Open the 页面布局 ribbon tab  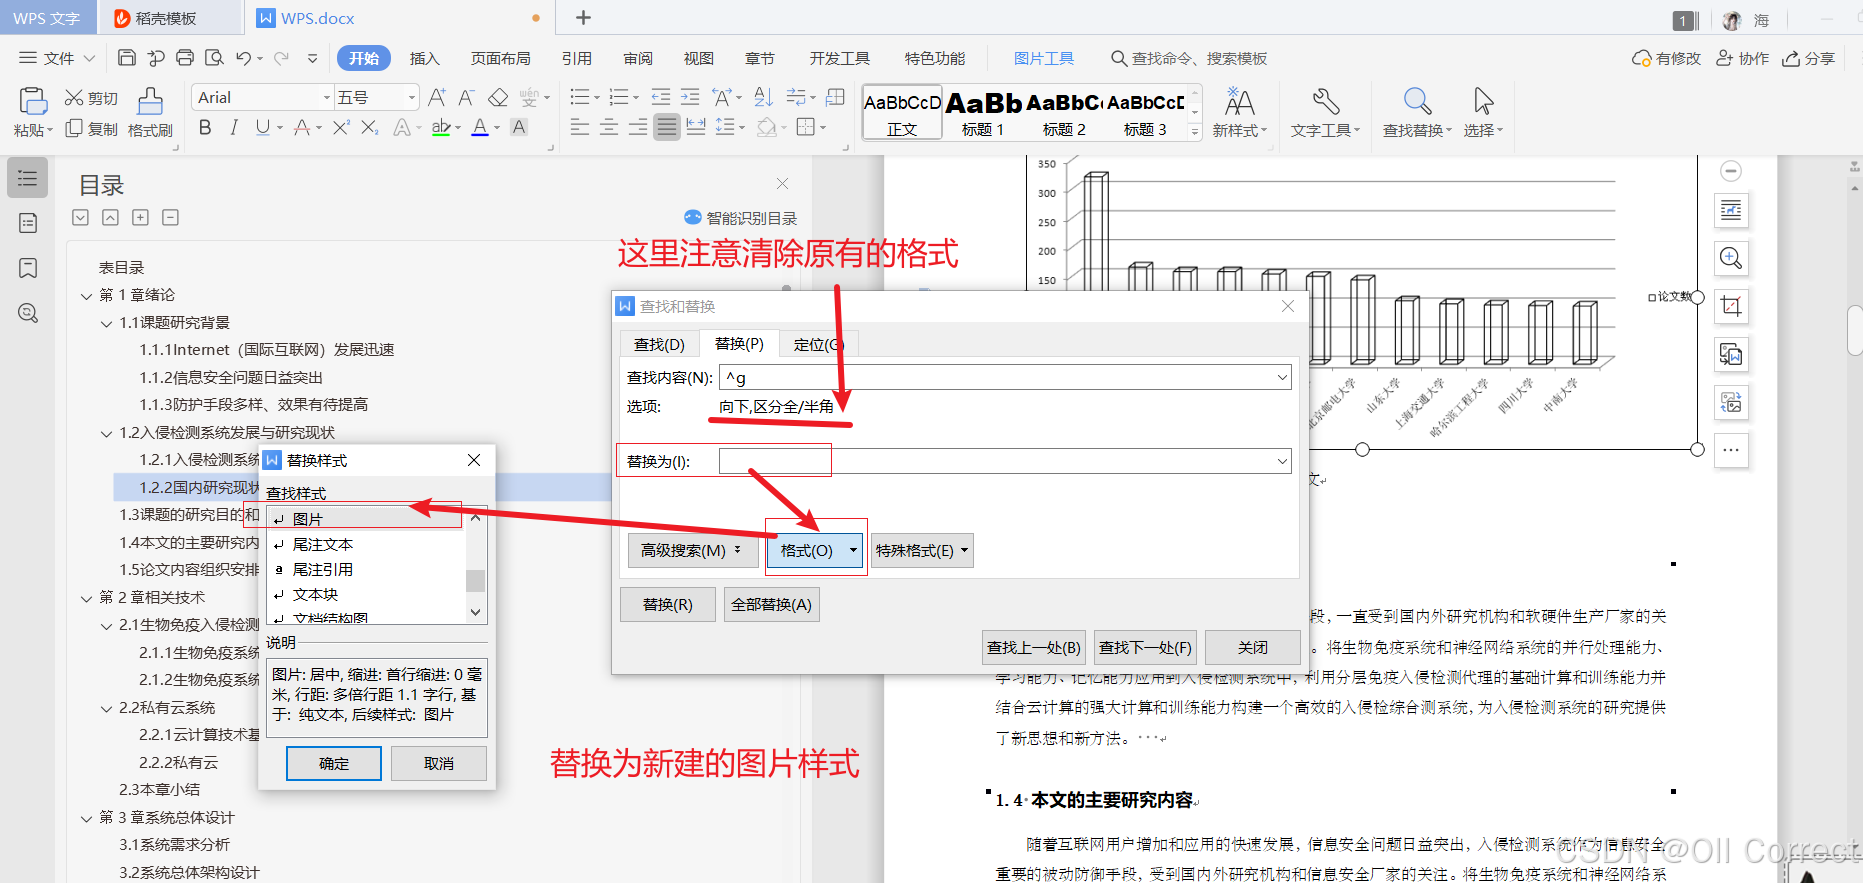coord(501,58)
